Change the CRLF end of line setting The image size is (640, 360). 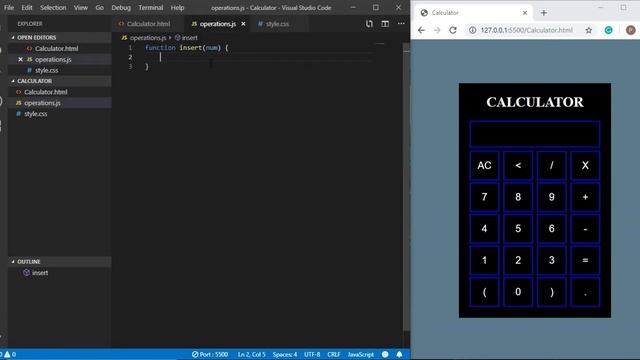333,354
